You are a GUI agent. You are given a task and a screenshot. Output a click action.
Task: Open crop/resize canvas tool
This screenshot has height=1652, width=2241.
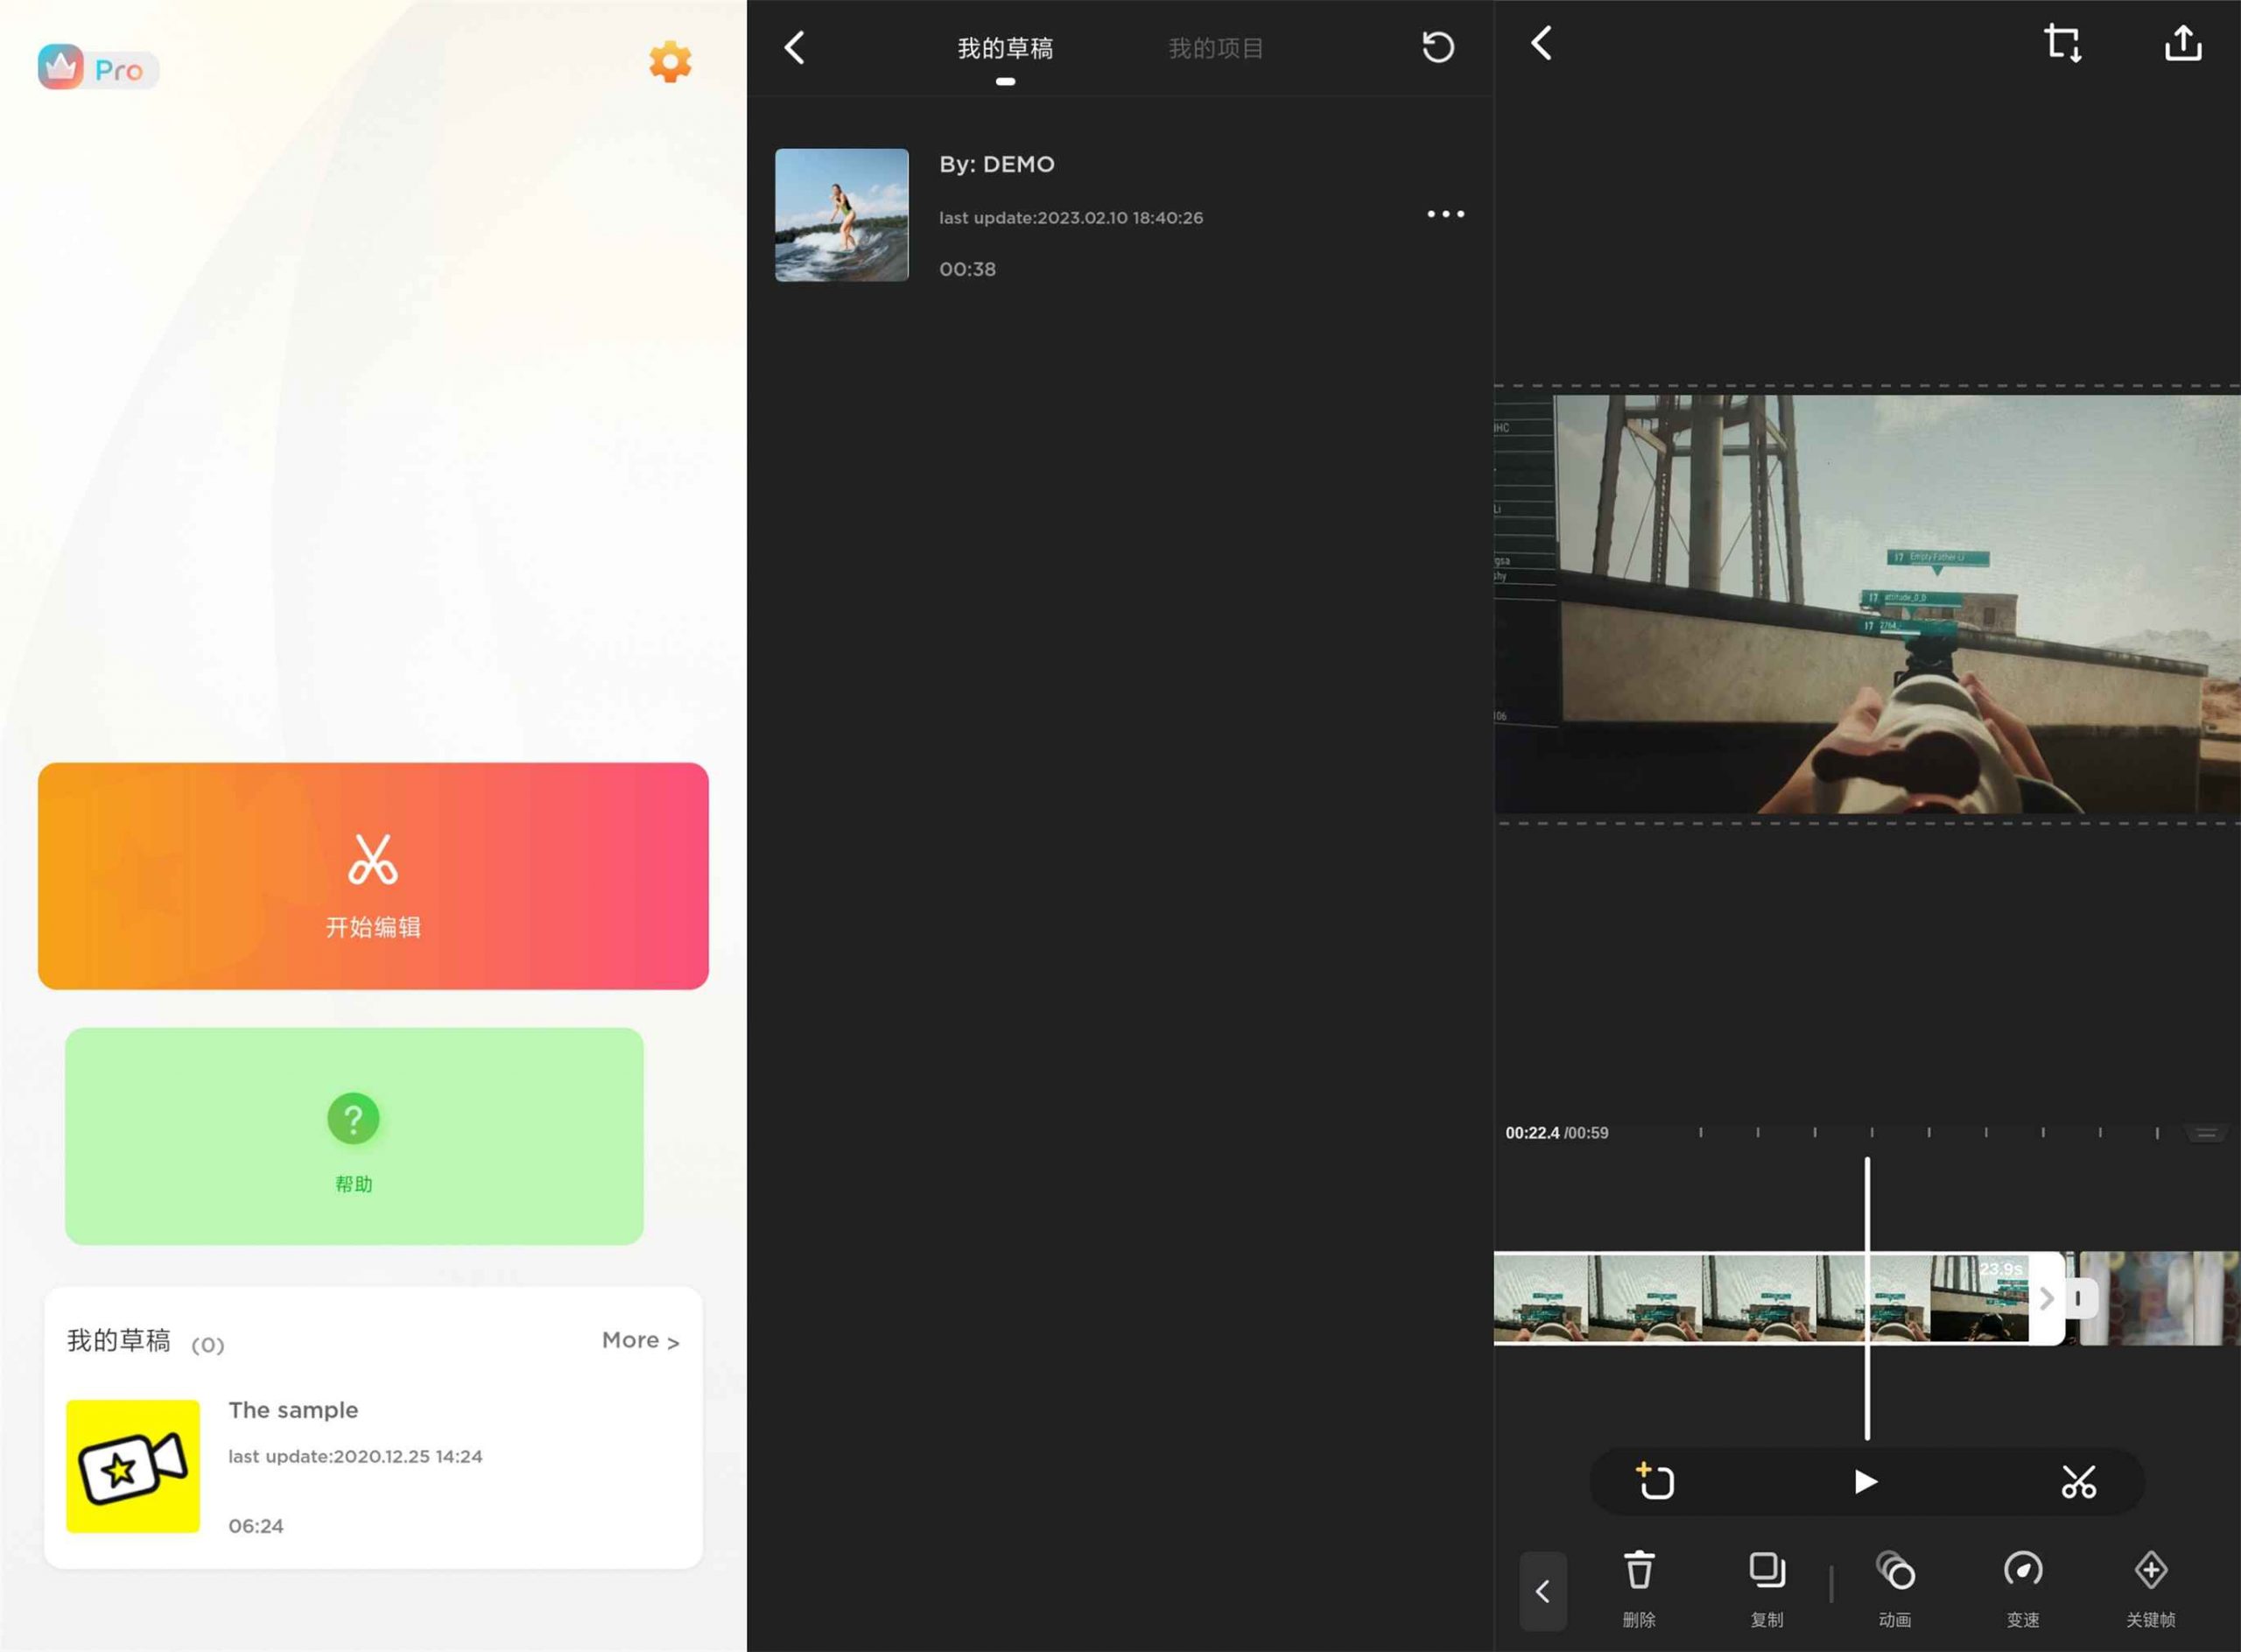2062,44
